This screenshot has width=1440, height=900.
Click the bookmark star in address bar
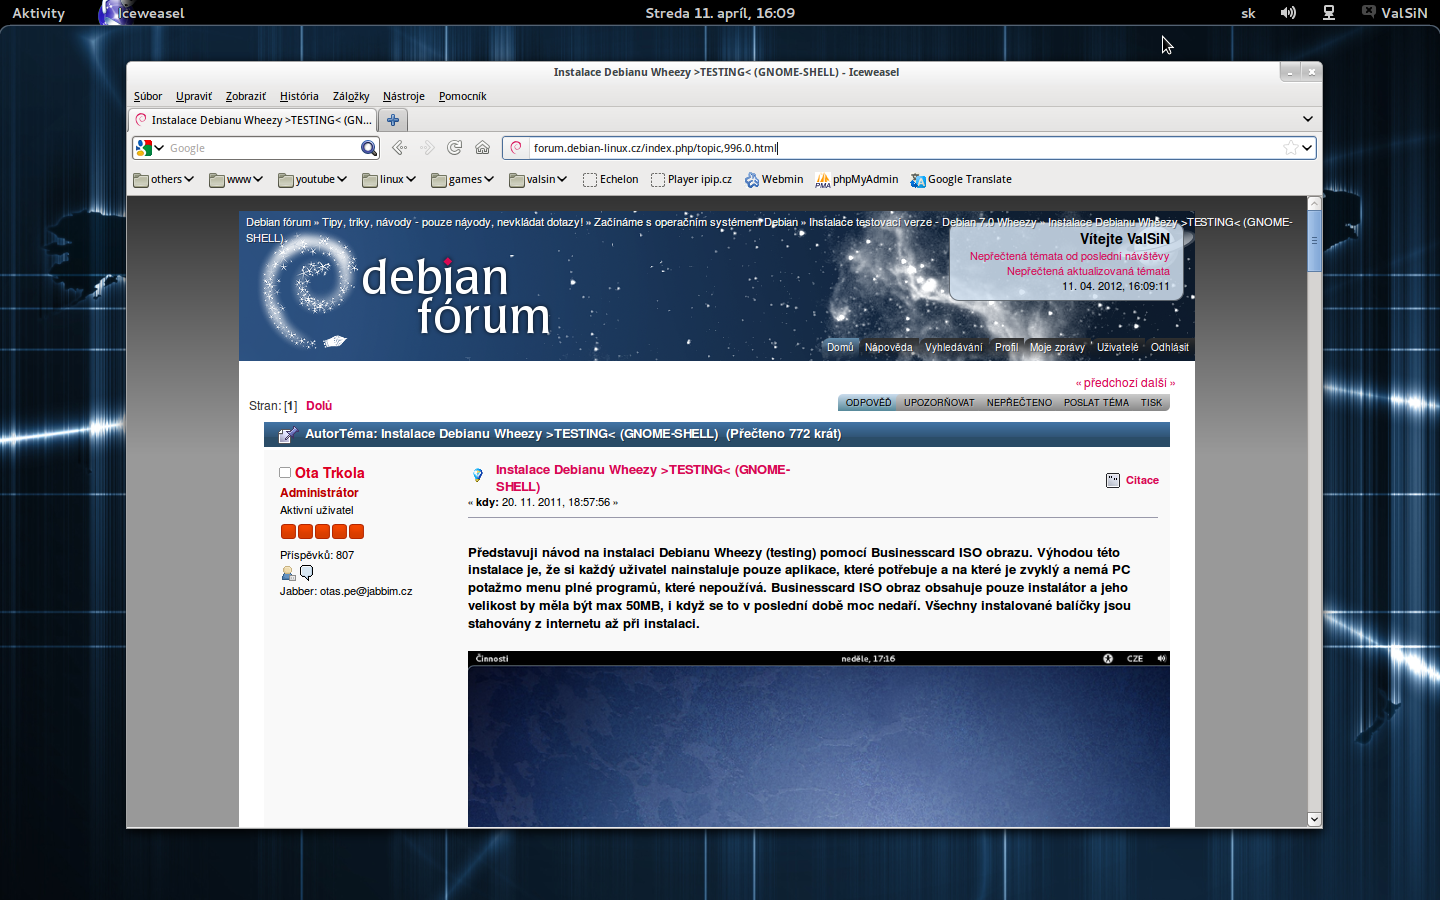(1290, 148)
